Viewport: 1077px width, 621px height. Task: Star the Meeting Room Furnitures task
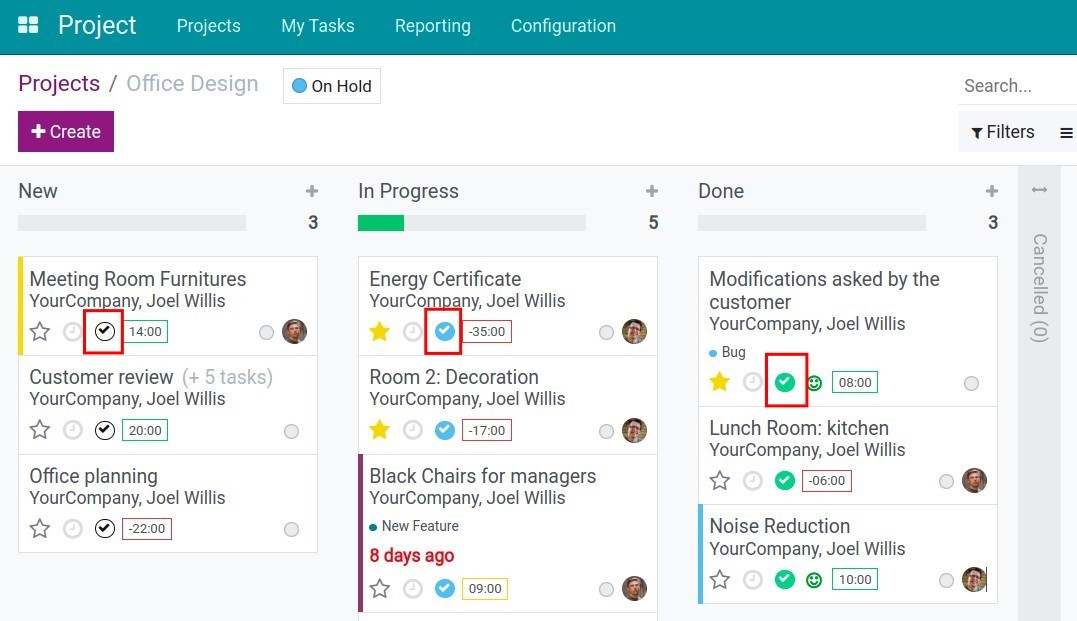tap(40, 332)
